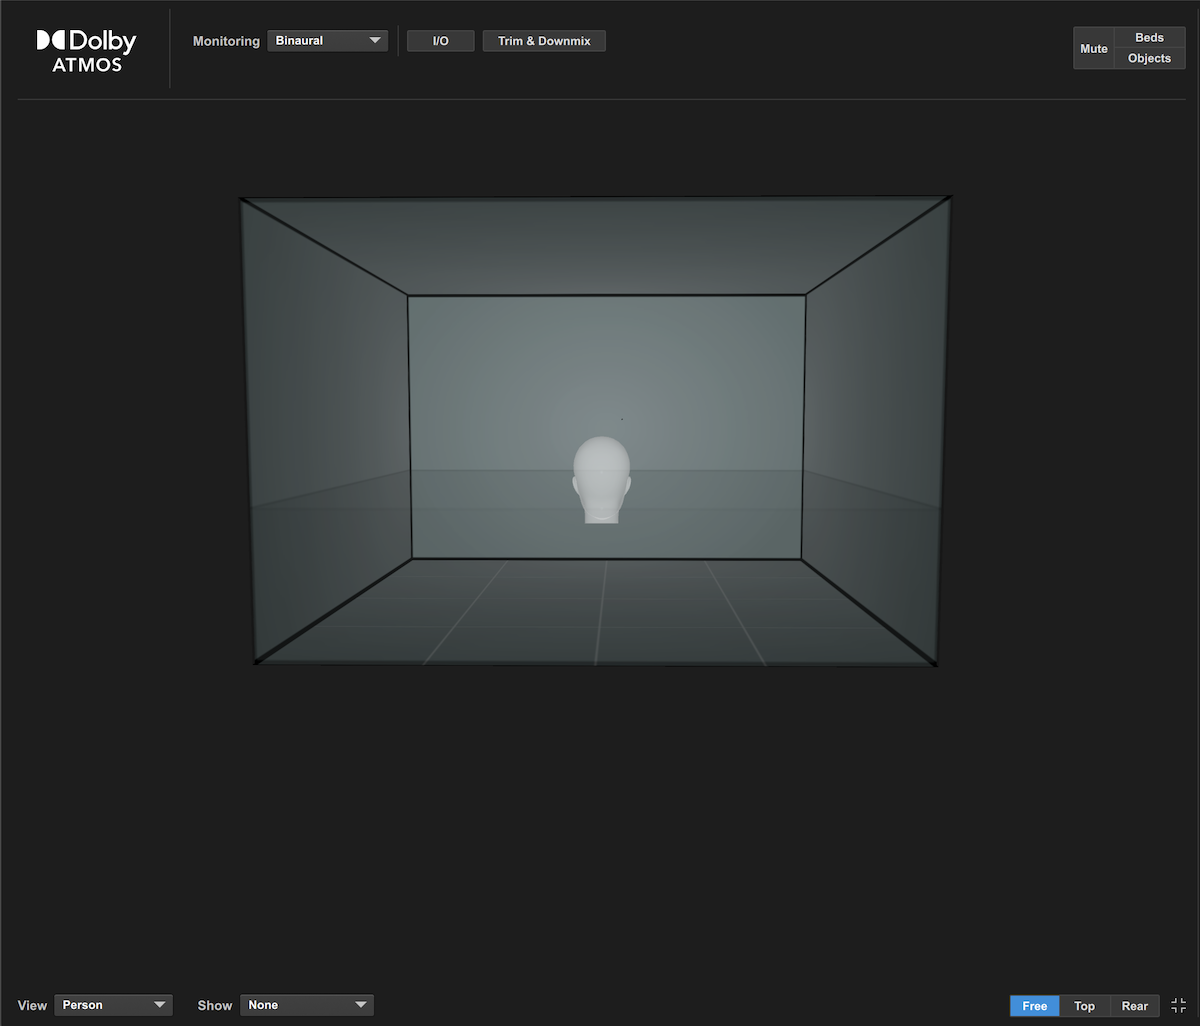The image size is (1200, 1026).
Task: Click the arrow on the Show None selector
Action: coord(360,1005)
